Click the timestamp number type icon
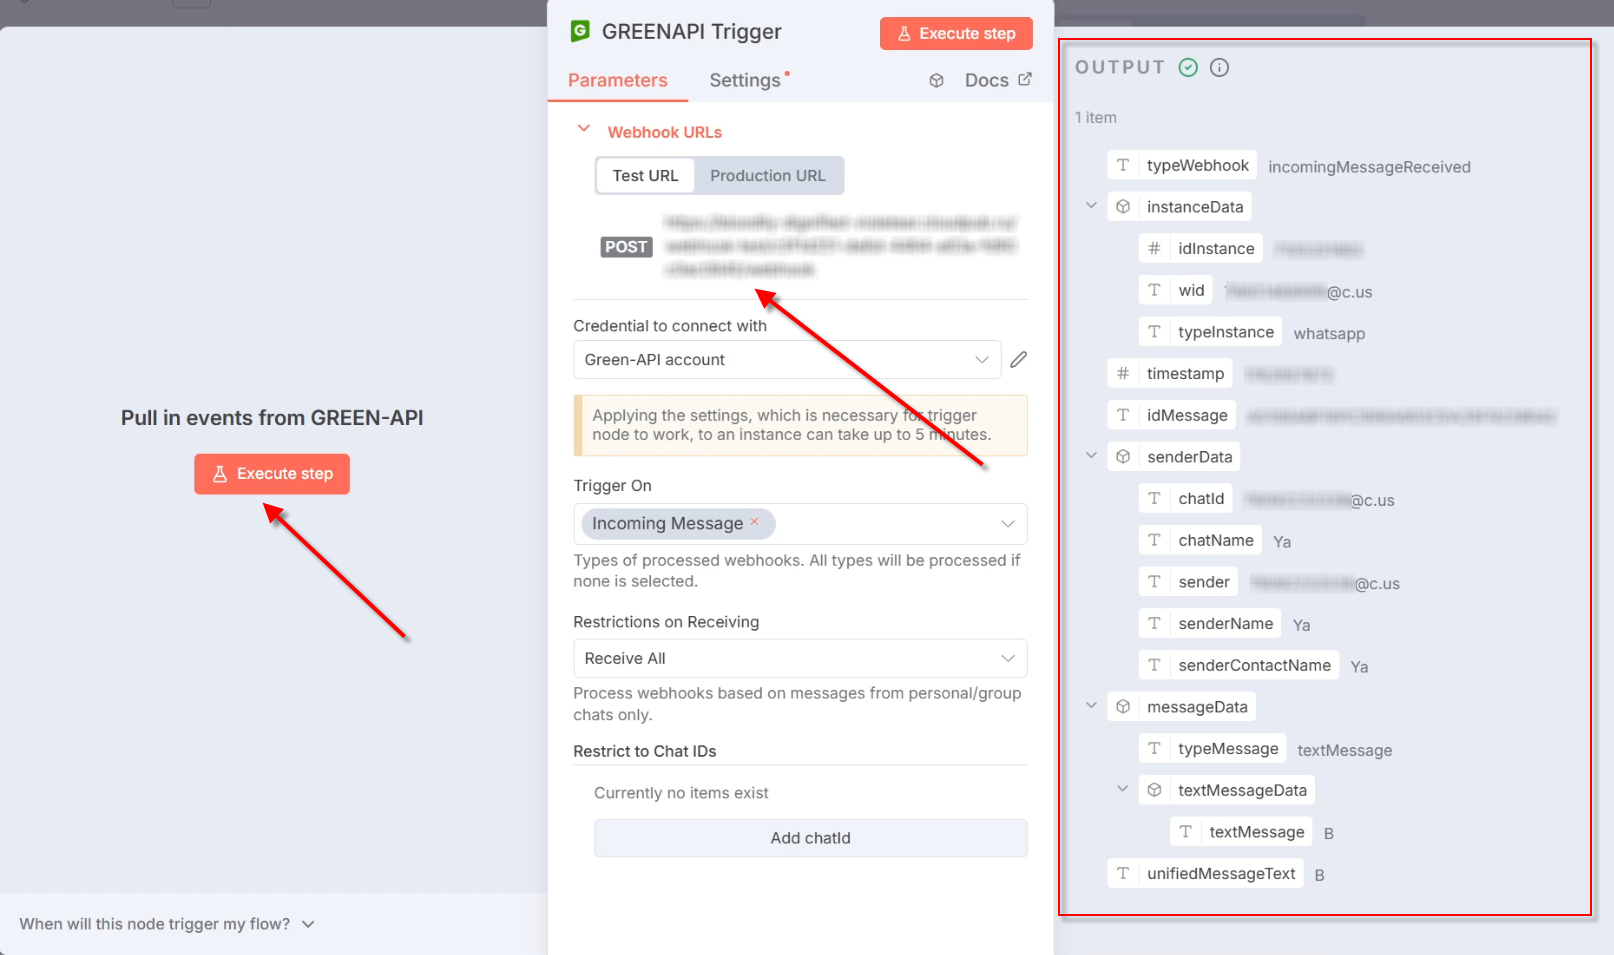The width and height of the screenshot is (1614, 955). [x=1123, y=374]
